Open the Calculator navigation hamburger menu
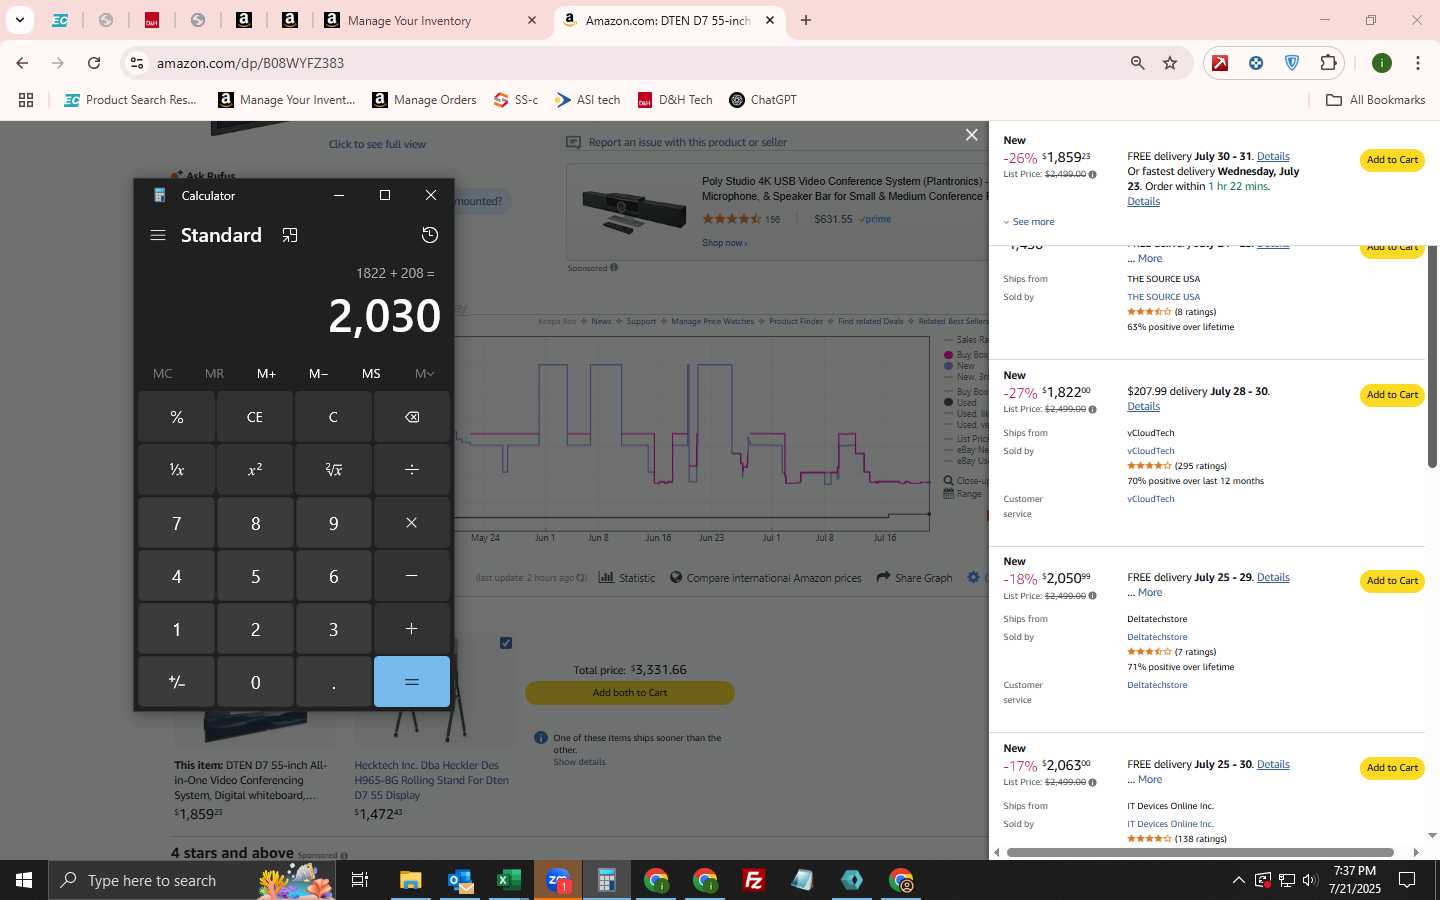This screenshot has height=900, width=1440. coord(158,235)
